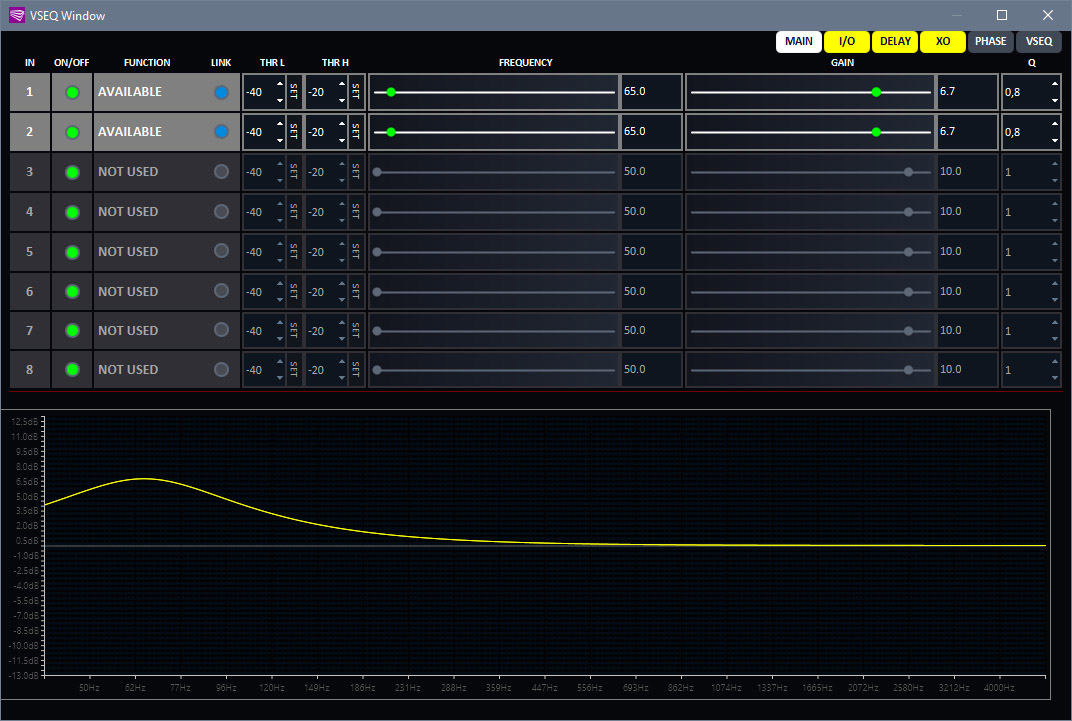Toggle ON/OFF indicator for input 3
The width and height of the screenshot is (1072, 721).
[72, 172]
